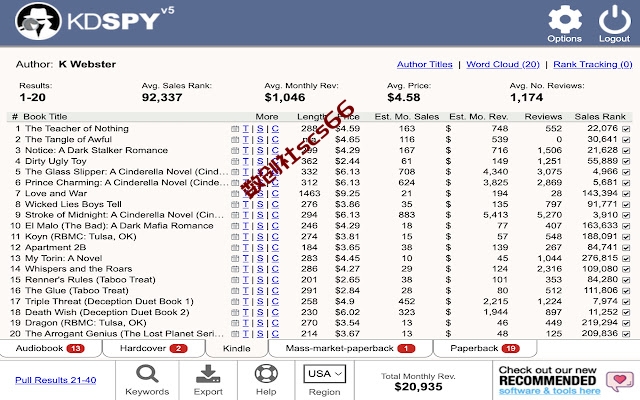Click calendar icon for Apartment 2B
640x400 pixels.
235,248
